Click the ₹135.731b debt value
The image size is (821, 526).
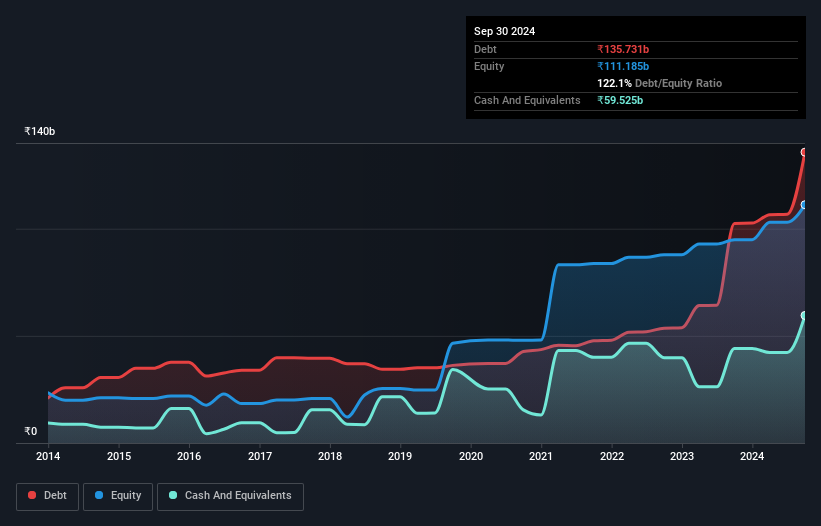(x=623, y=49)
